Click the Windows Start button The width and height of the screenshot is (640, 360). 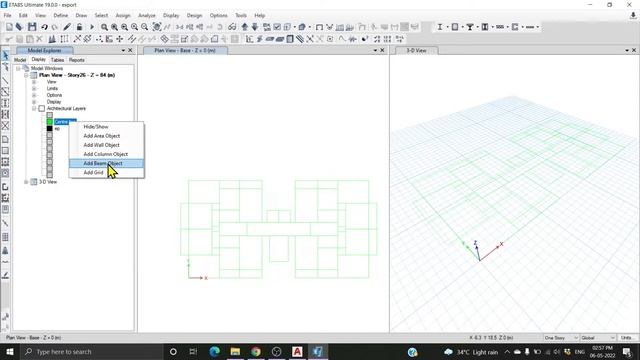10,351
